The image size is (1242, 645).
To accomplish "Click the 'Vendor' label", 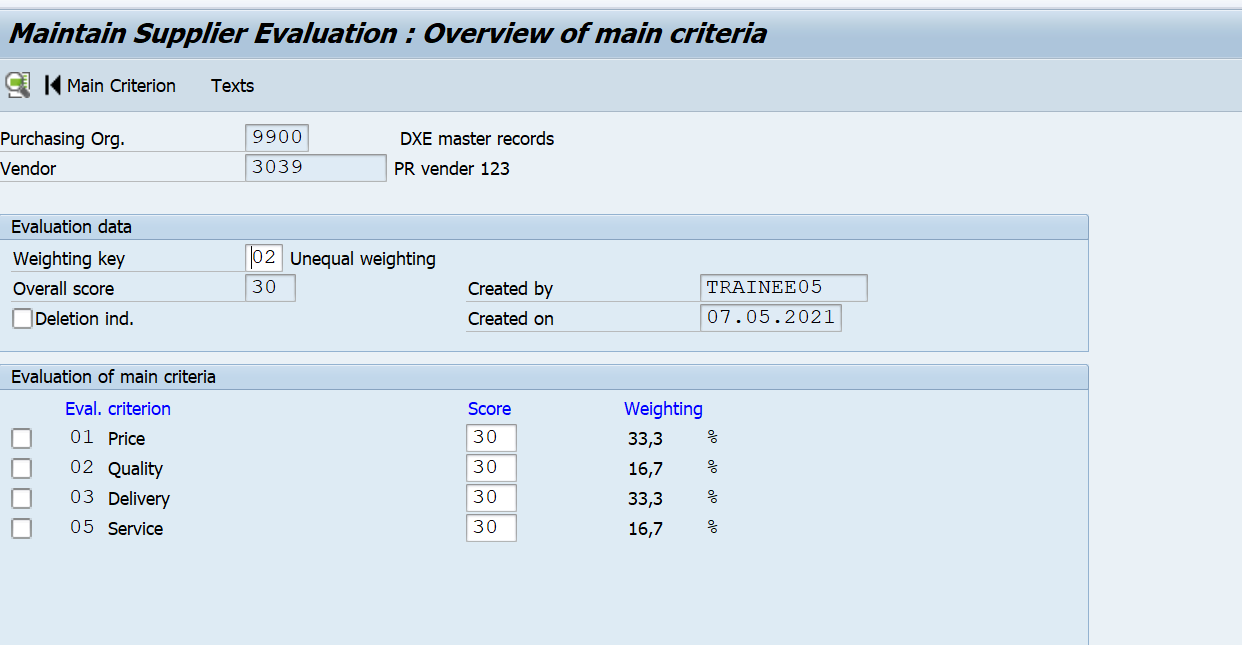I will 28,169.
